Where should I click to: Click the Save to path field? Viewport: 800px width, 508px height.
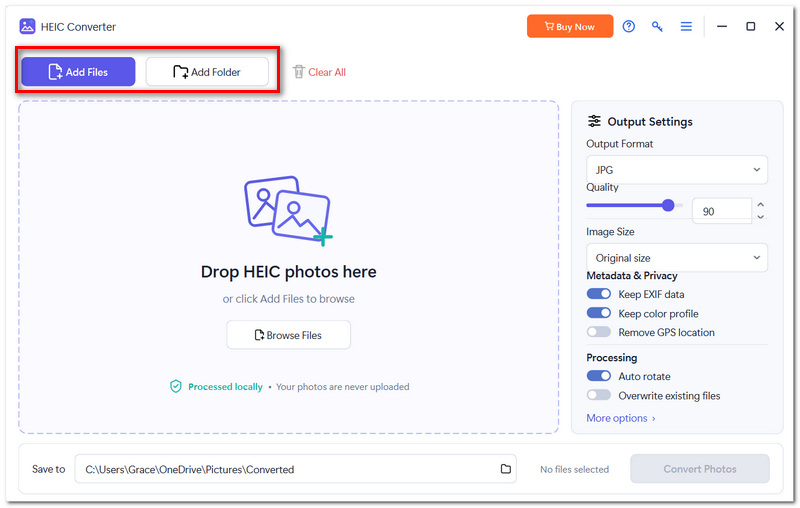[295, 469]
